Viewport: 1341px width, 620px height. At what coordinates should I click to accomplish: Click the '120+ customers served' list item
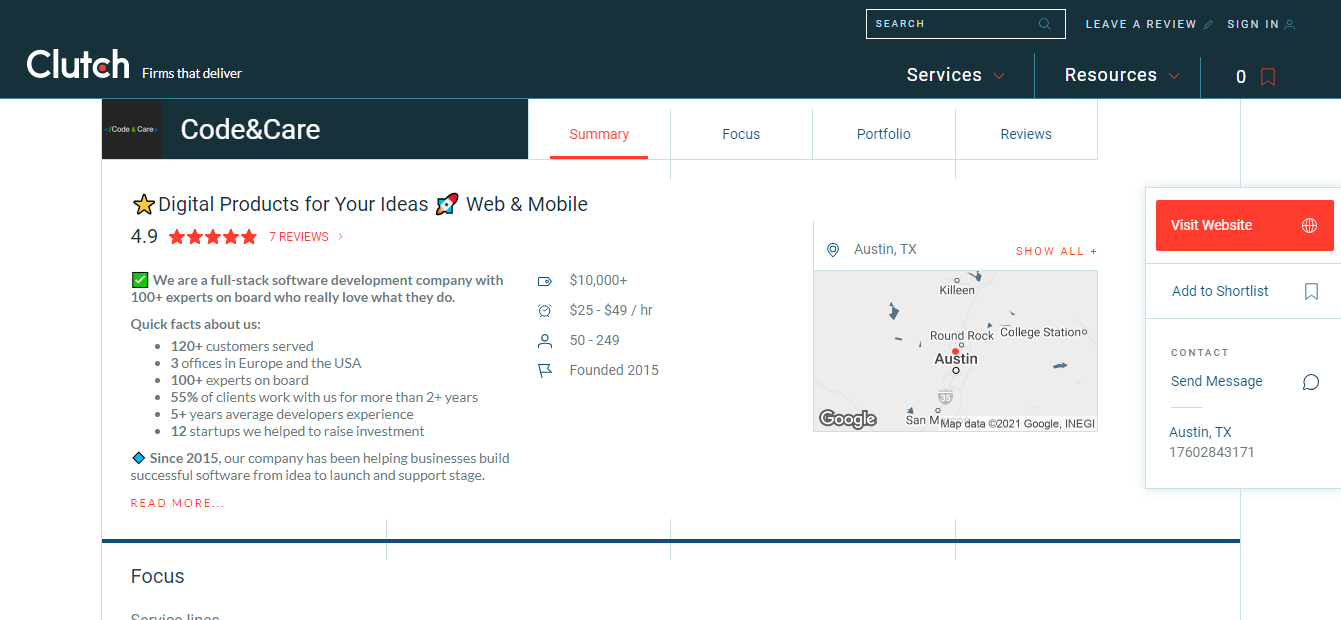(242, 346)
